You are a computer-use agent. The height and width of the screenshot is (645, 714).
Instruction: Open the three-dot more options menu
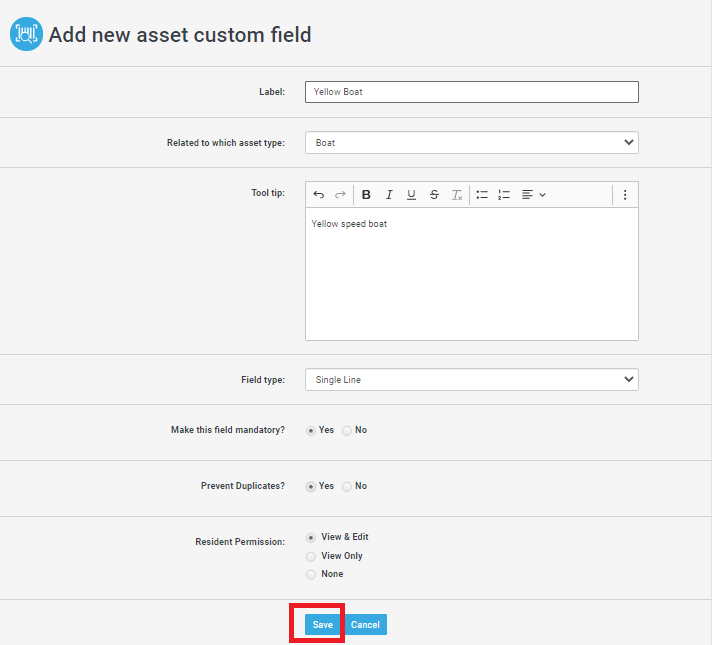625,195
